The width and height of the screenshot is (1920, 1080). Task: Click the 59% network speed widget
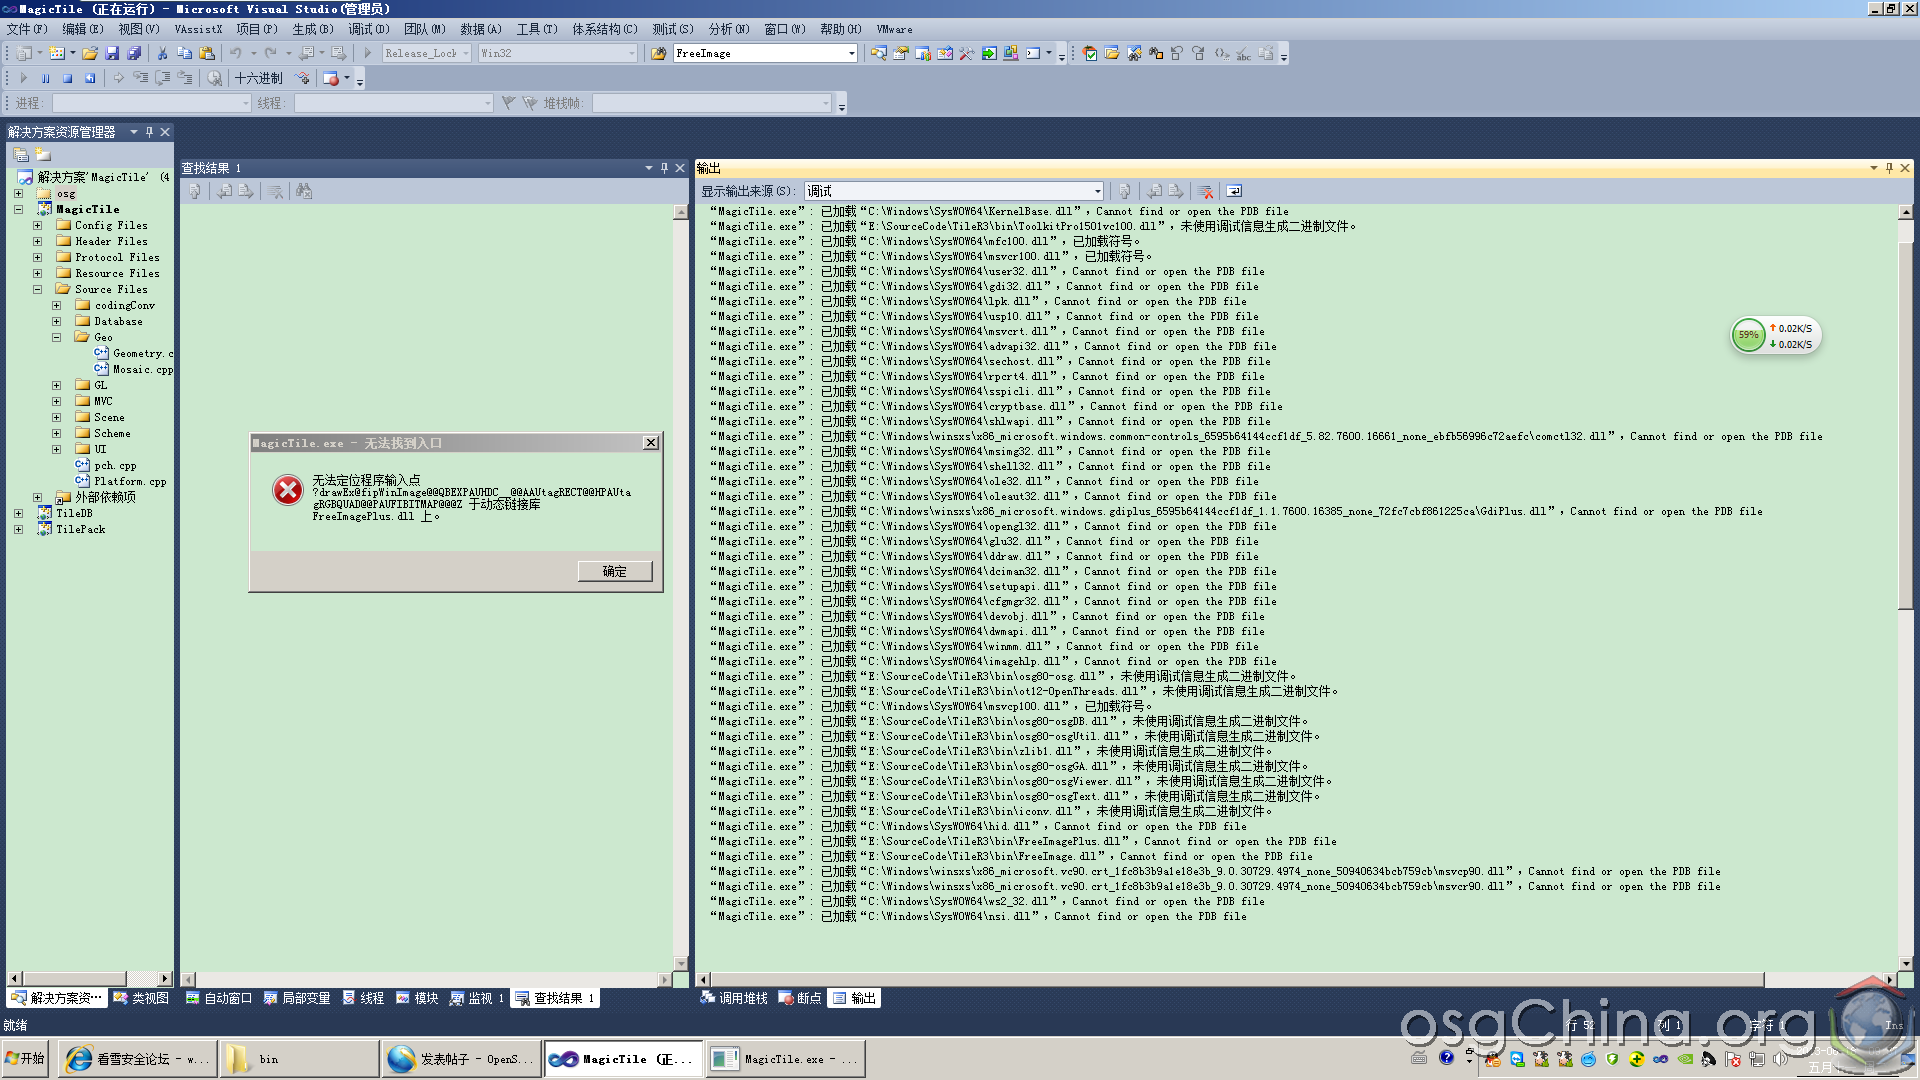click(1776, 336)
